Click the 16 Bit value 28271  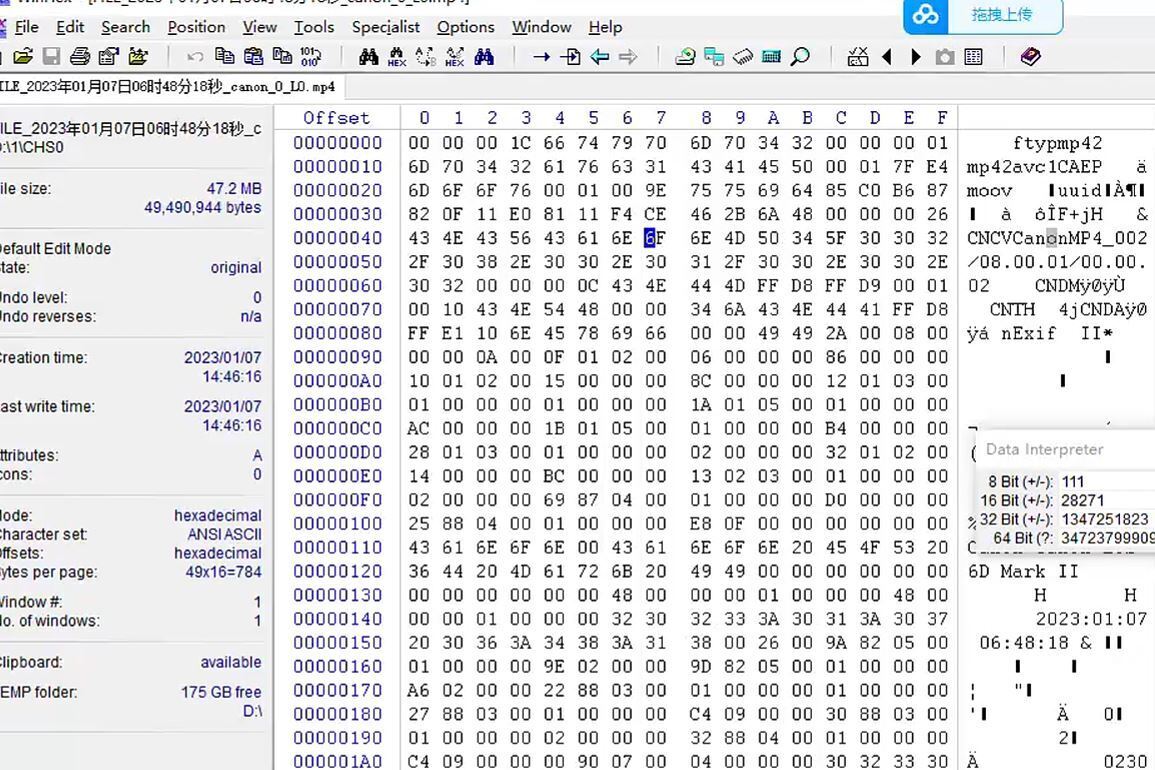point(1083,500)
